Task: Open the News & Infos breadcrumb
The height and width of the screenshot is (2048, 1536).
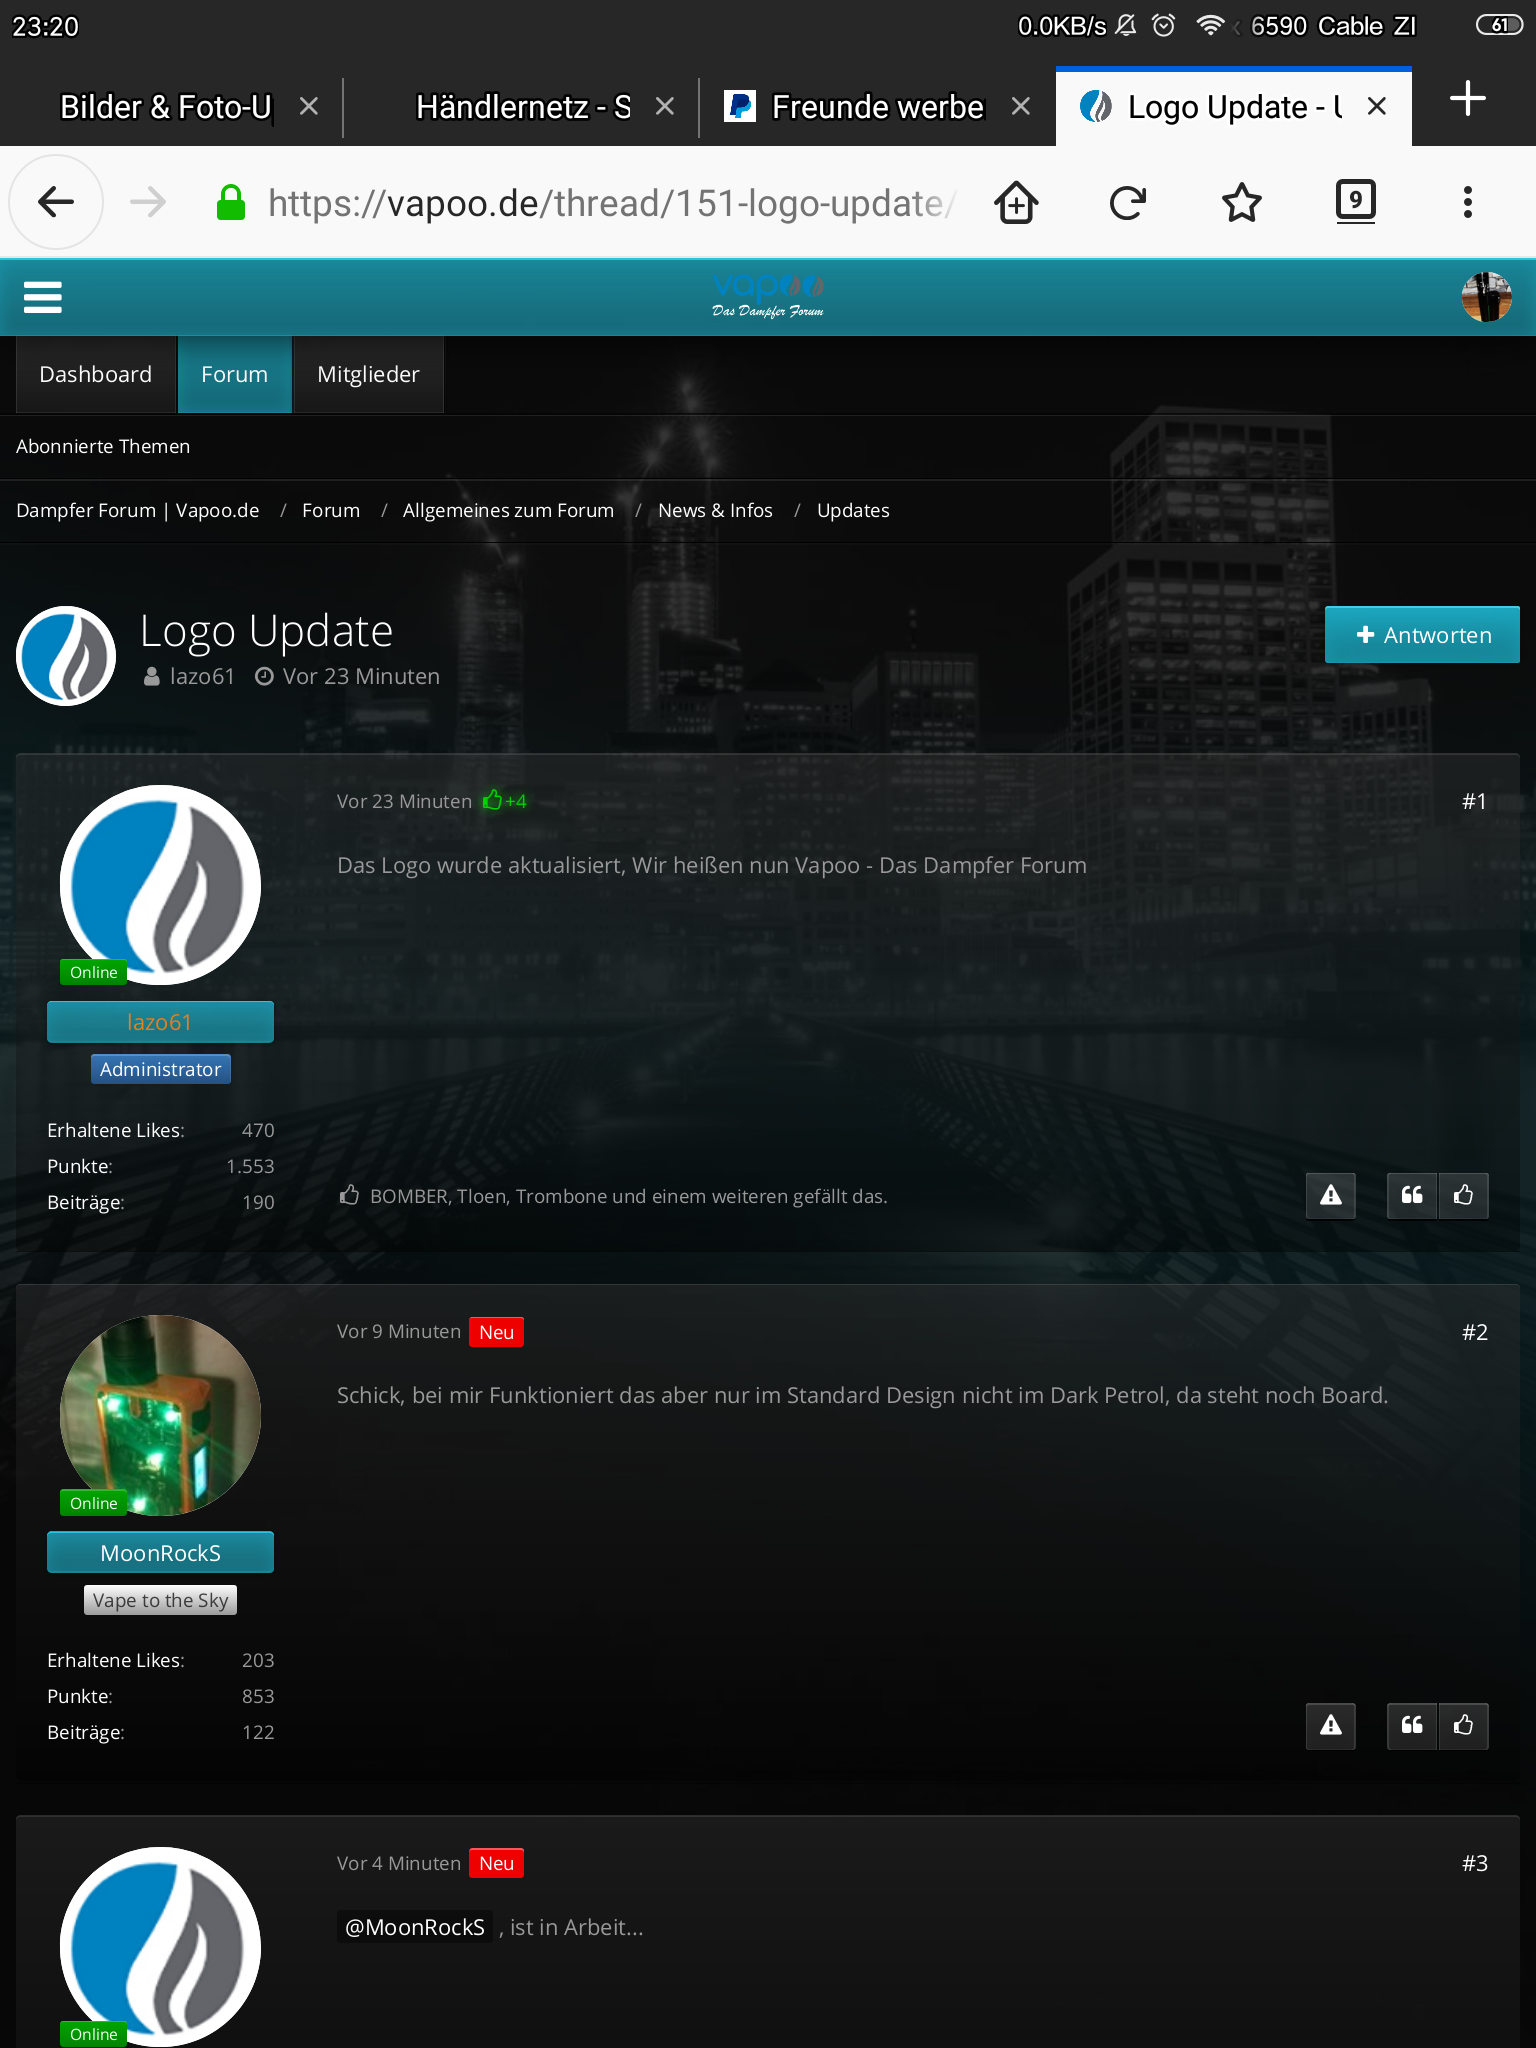Action: coord(715,510)
